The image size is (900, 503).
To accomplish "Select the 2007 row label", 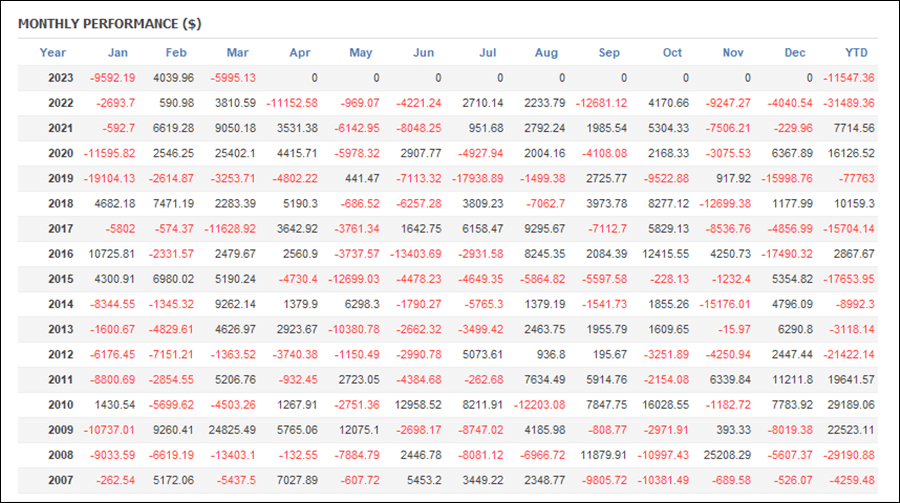I will 60,480.
